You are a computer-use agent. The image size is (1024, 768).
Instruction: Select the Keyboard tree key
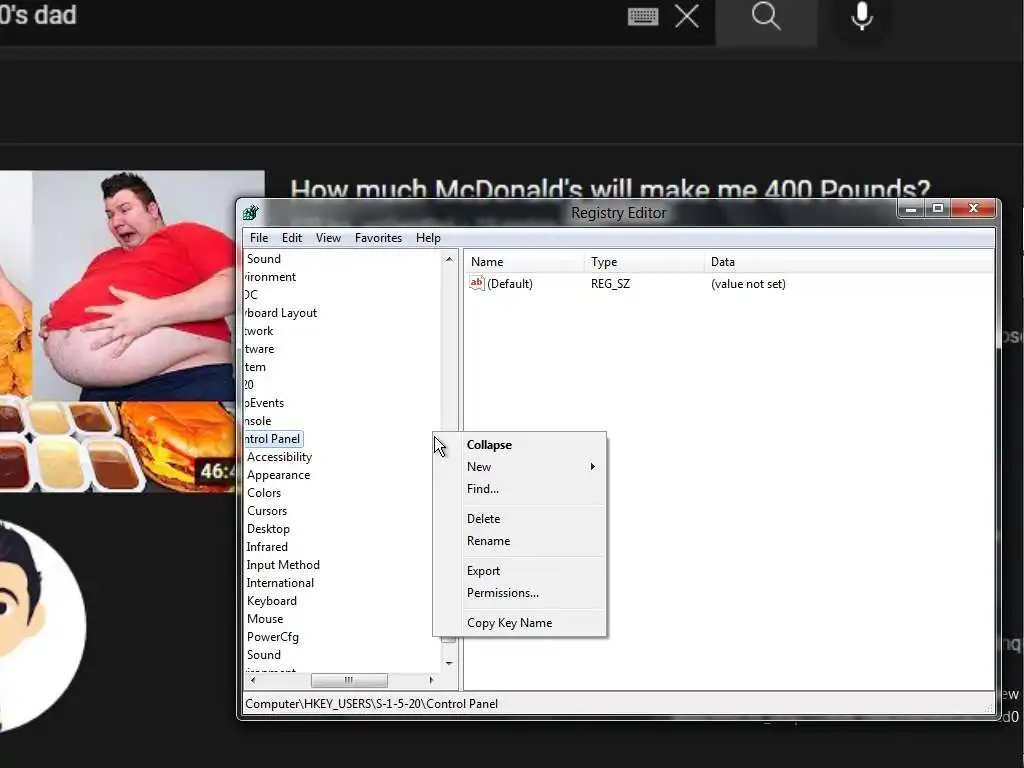[x=272, y=601]
